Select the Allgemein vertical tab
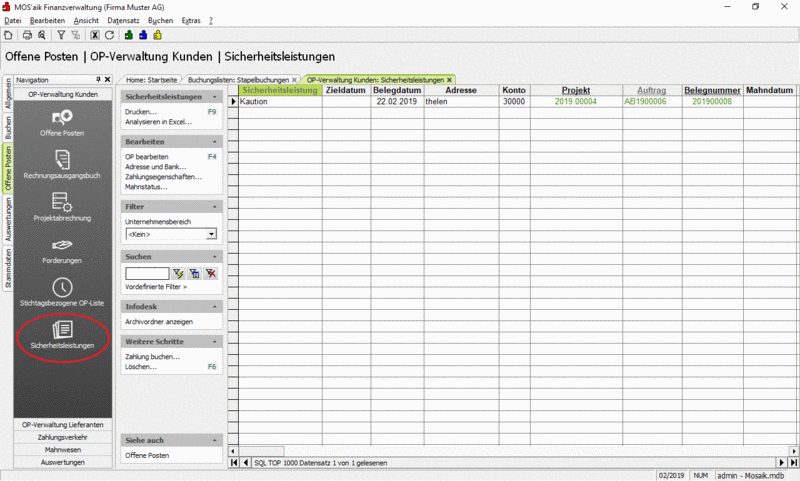The height and width of the screenshot is (481, 800). click(8, 93)
